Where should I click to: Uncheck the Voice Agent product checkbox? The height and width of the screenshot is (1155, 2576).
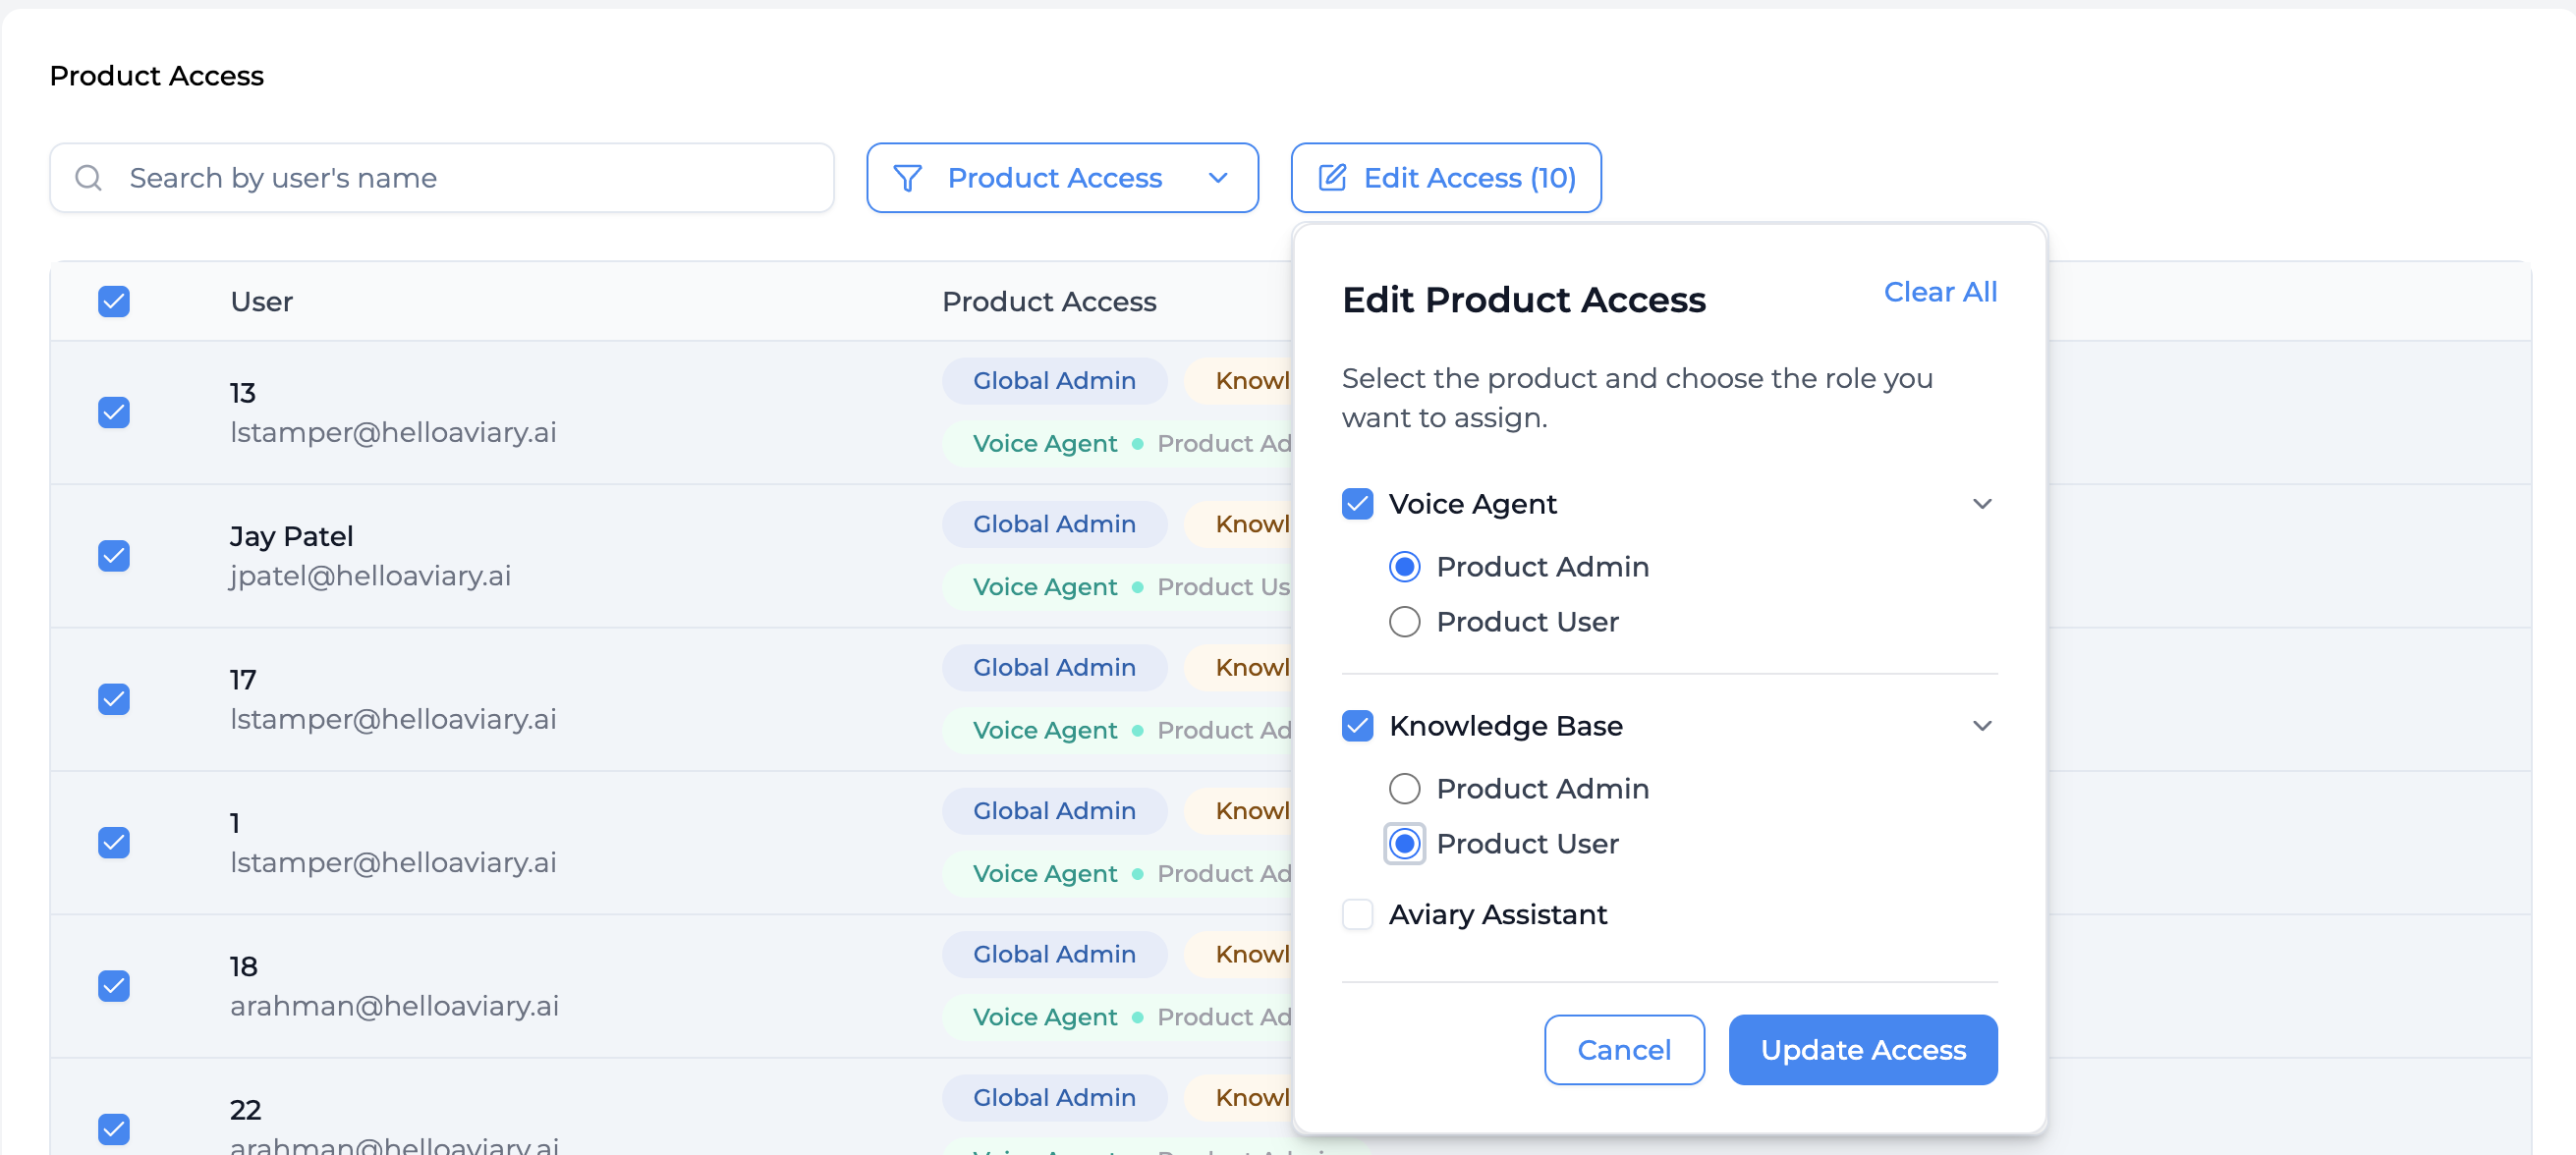point(1357,504)
